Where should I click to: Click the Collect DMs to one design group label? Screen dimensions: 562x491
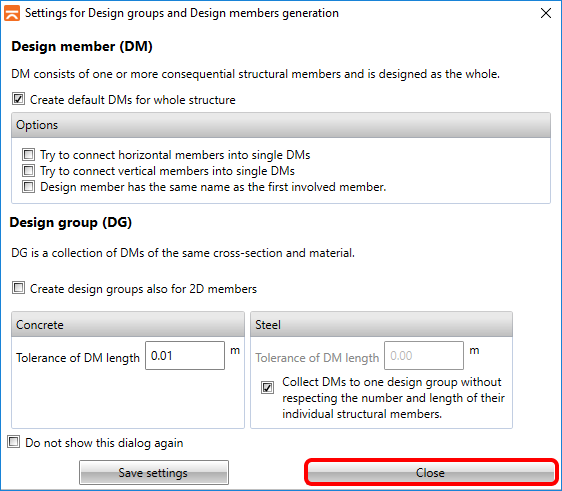click(393, 398)
